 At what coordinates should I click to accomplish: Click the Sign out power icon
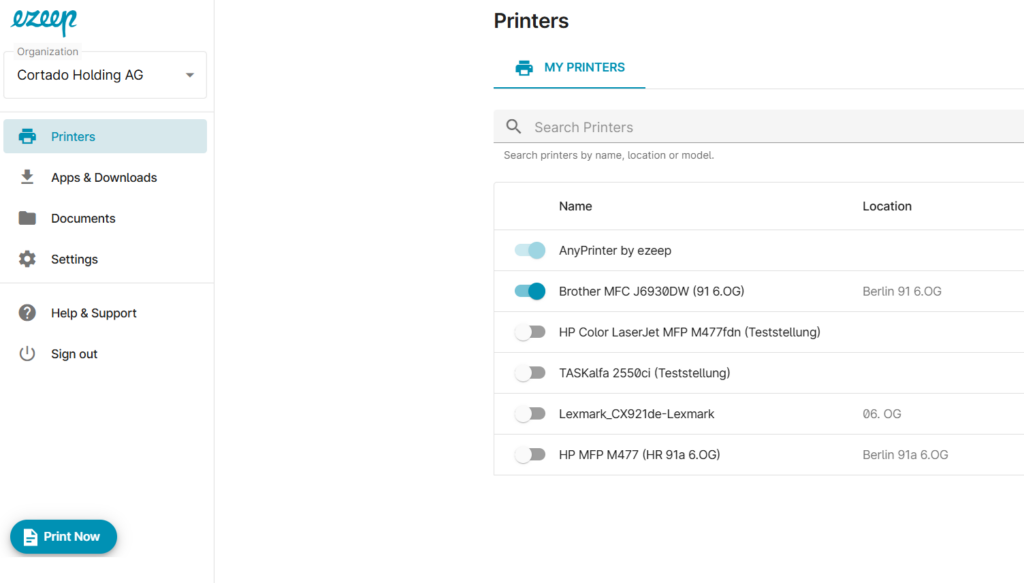[27, 353]
